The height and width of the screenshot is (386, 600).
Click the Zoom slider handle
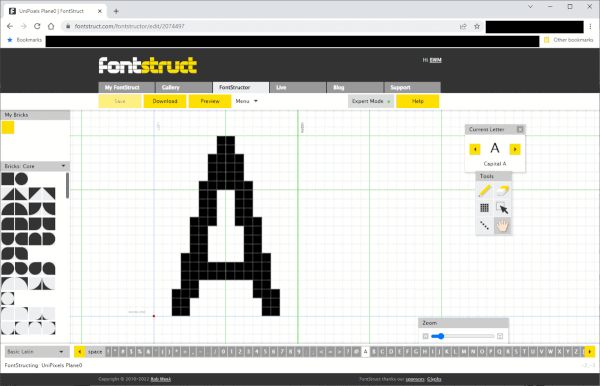440,336
